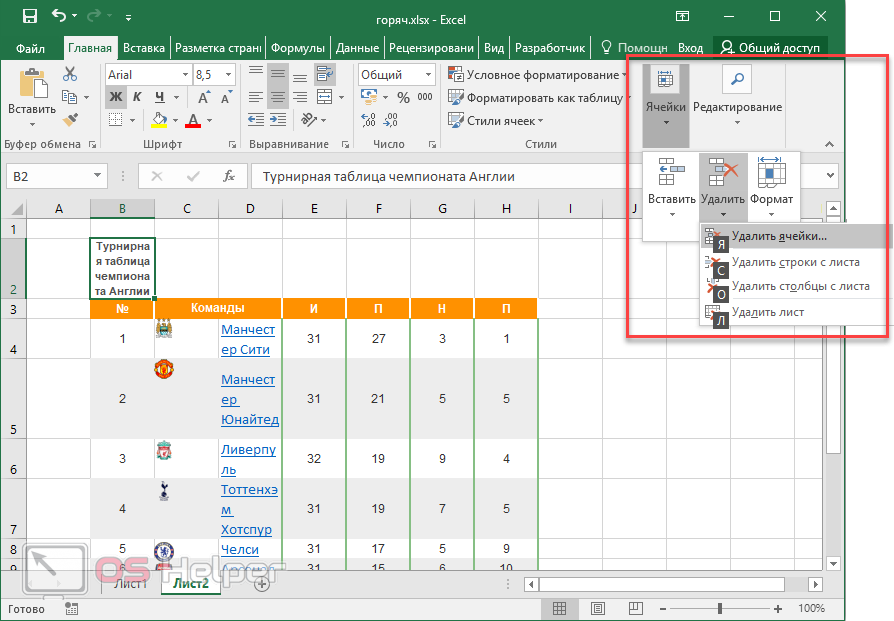
Task: Select the Format Painter brush icon
Action: (x=69, y=120)
